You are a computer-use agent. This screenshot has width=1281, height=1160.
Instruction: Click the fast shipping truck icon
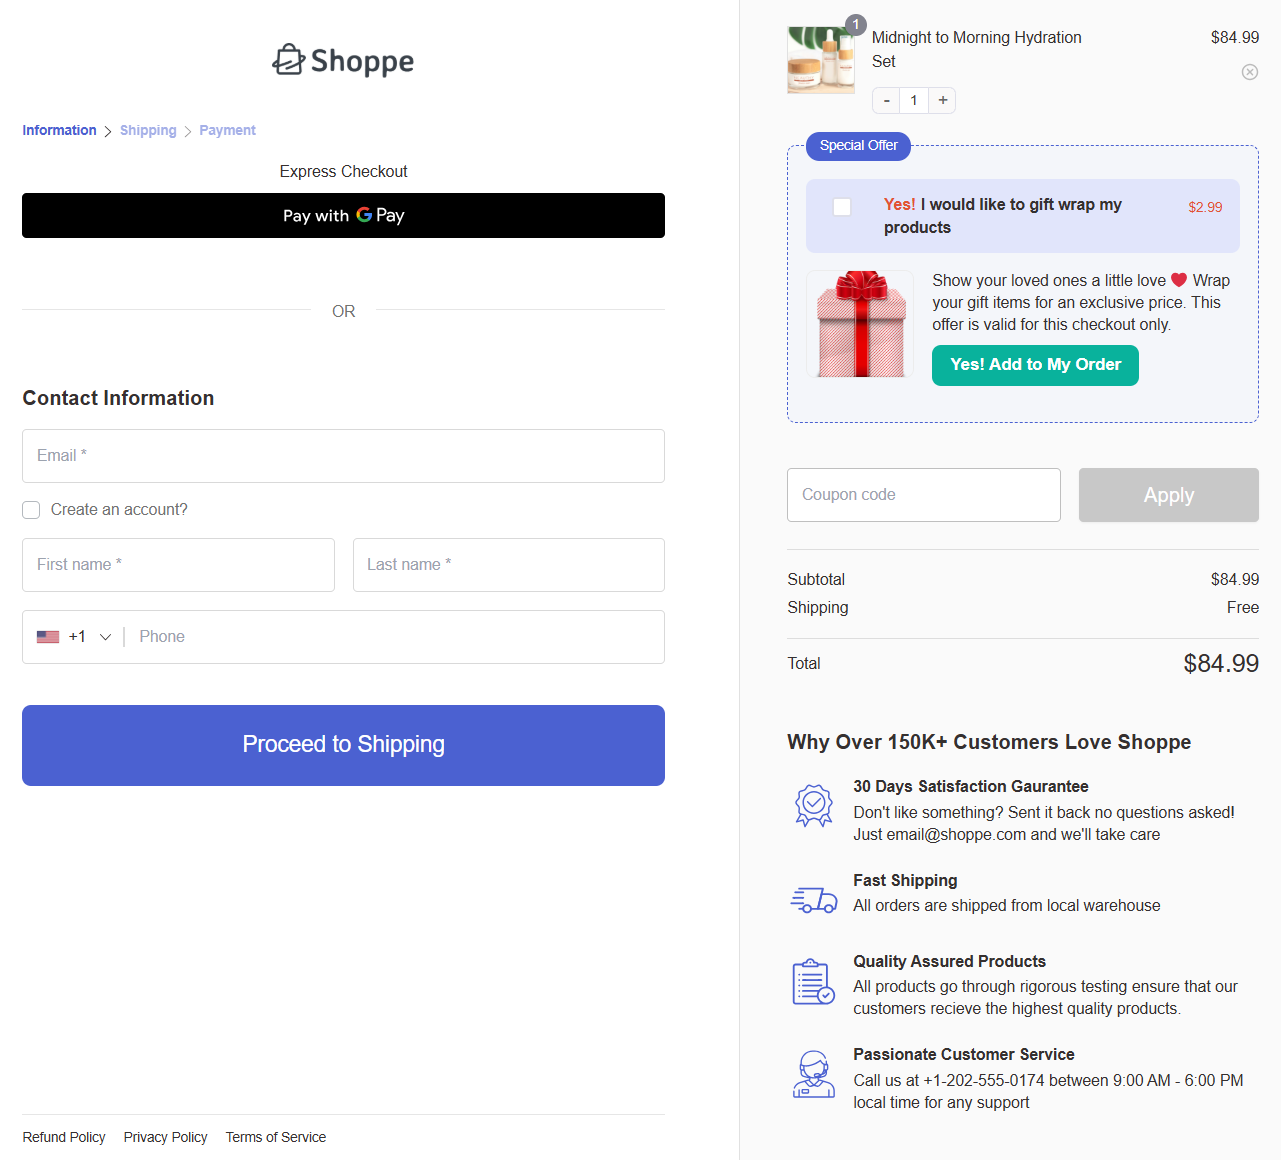(x=814, y=900)
